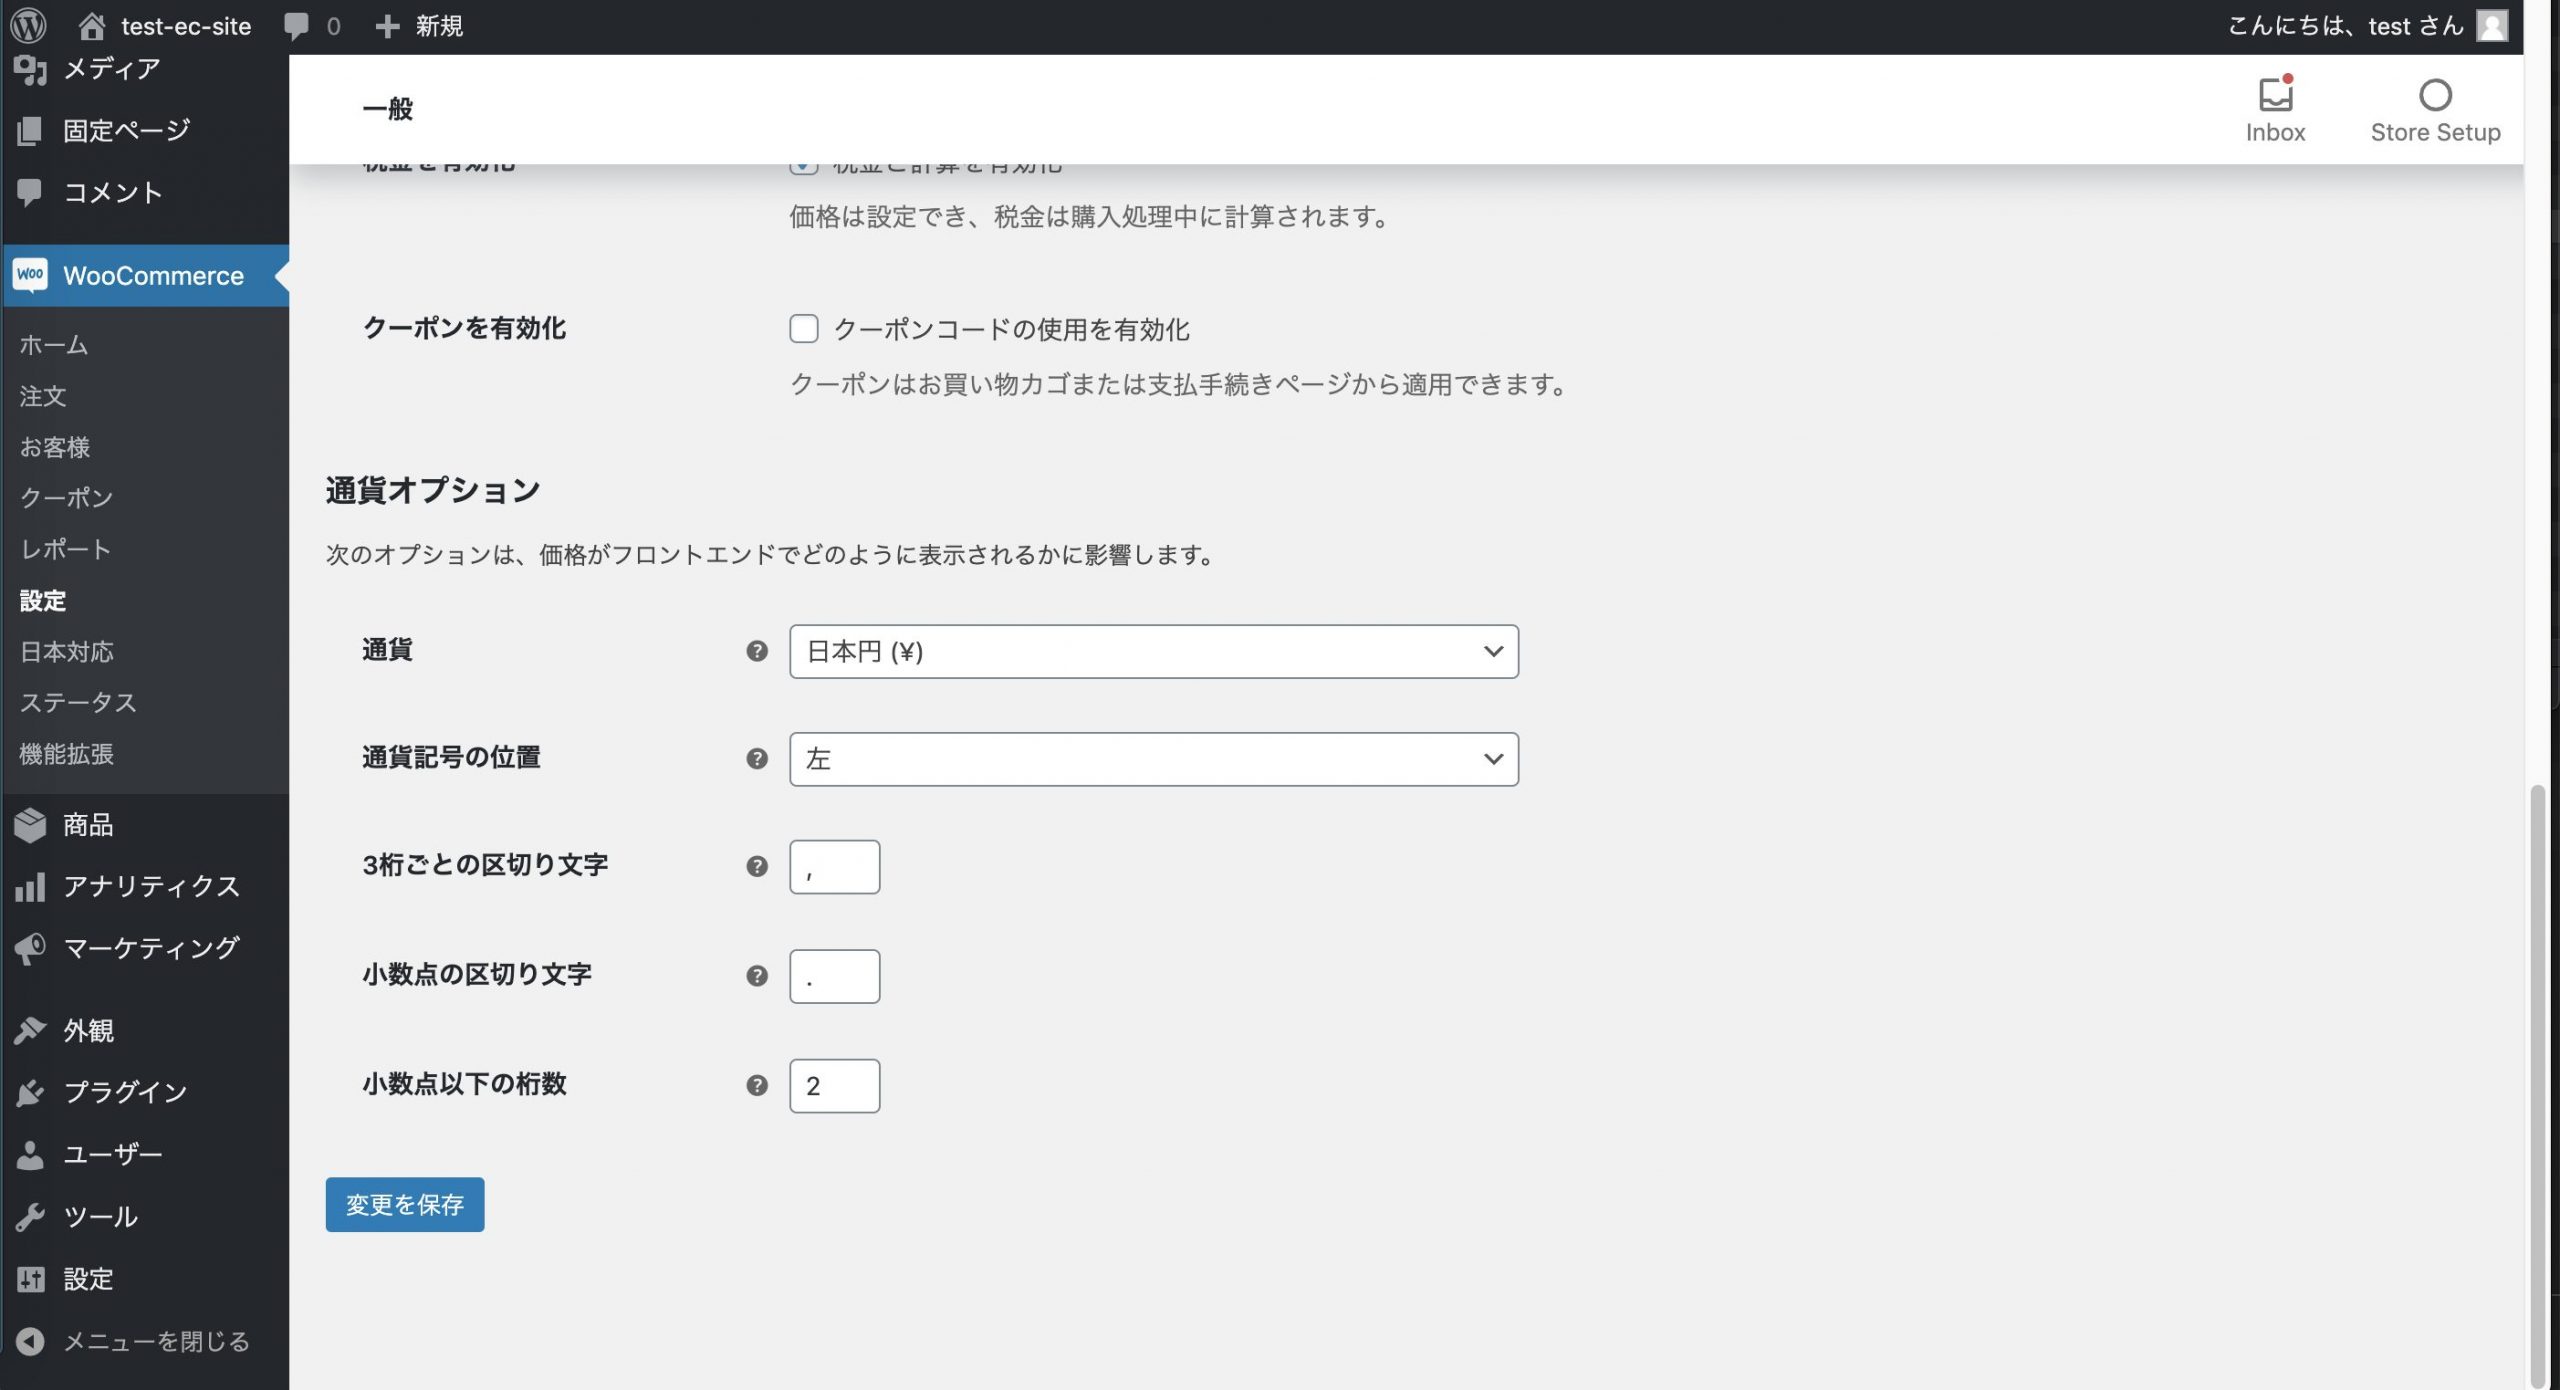The width and height of the screenshot is (2560, 1390).
Task: Click the ユーザー person icon
Action: pyautogui.click(x=30, y=1154)
